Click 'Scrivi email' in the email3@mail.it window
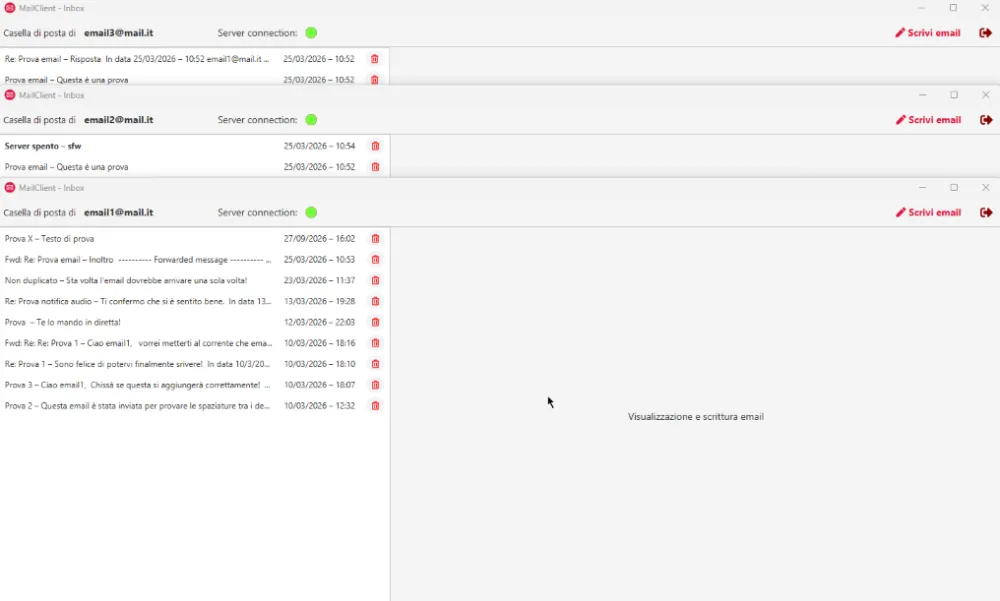Image resolution: width=1000 pixels, height=601 pixels. point(928,33)
